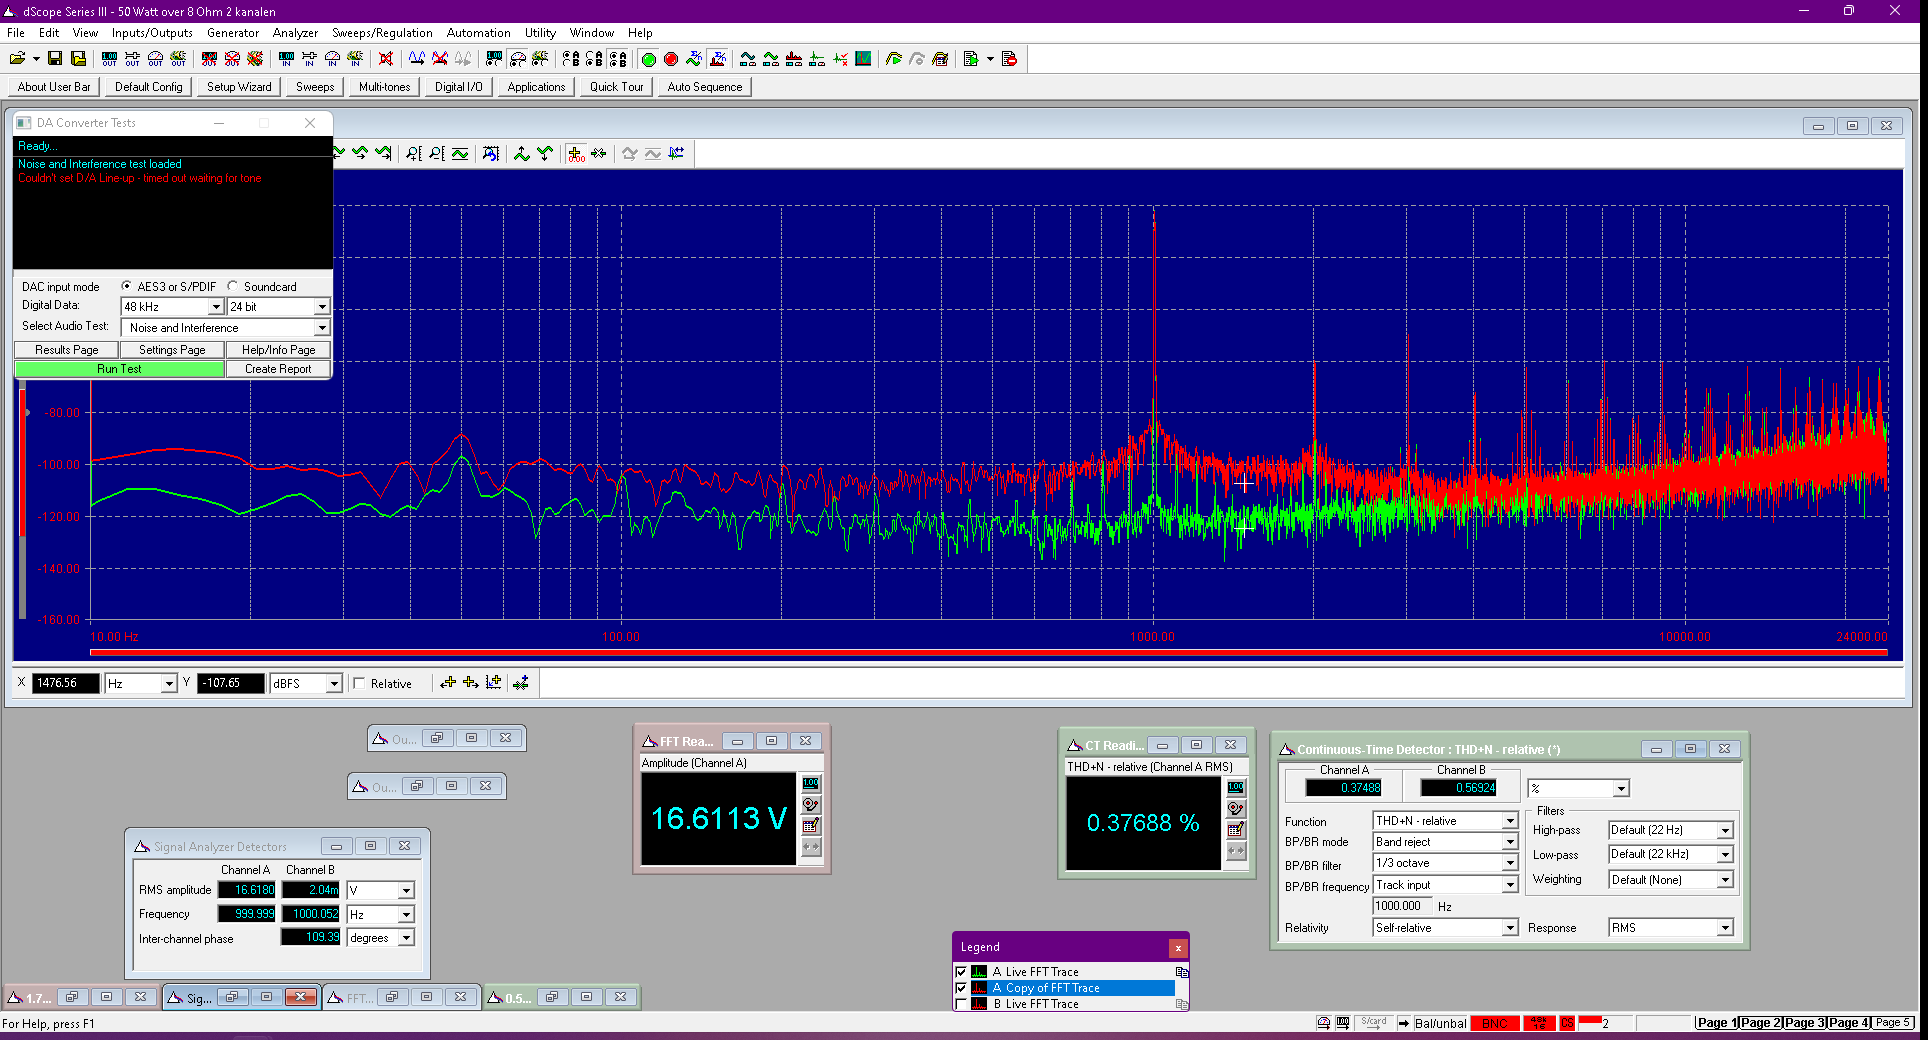The image size is (1928, 1040).
Task: Close the Legend panel
Action: [x=1178, y=947]
